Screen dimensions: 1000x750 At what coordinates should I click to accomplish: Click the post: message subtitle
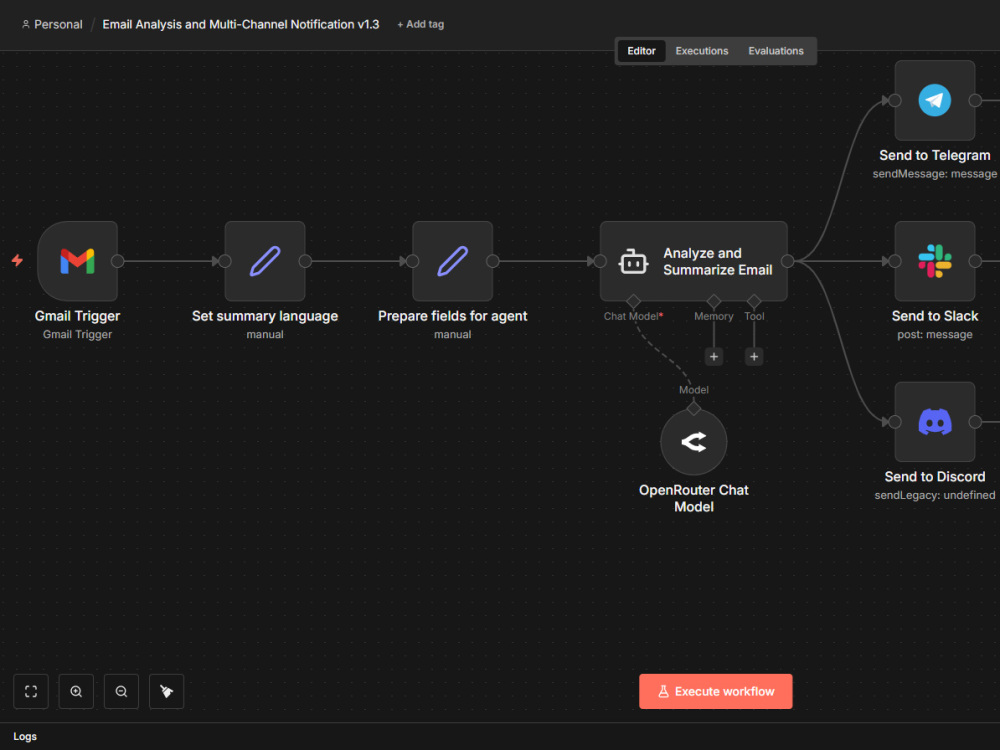[934, 334]
